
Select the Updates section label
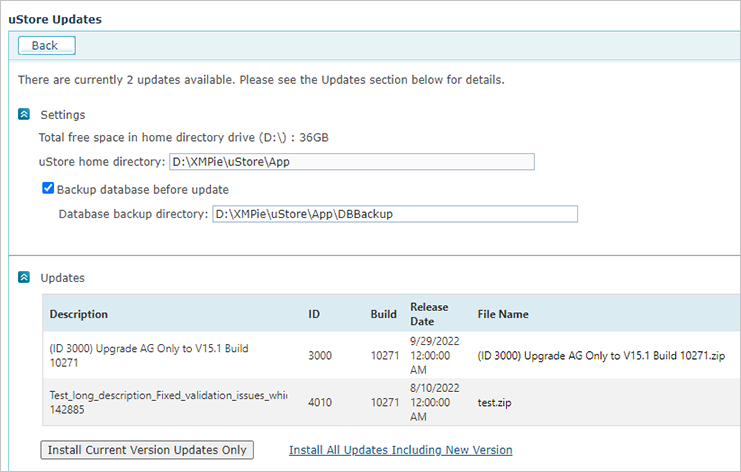pyautogui.click(x=62, y=278)
